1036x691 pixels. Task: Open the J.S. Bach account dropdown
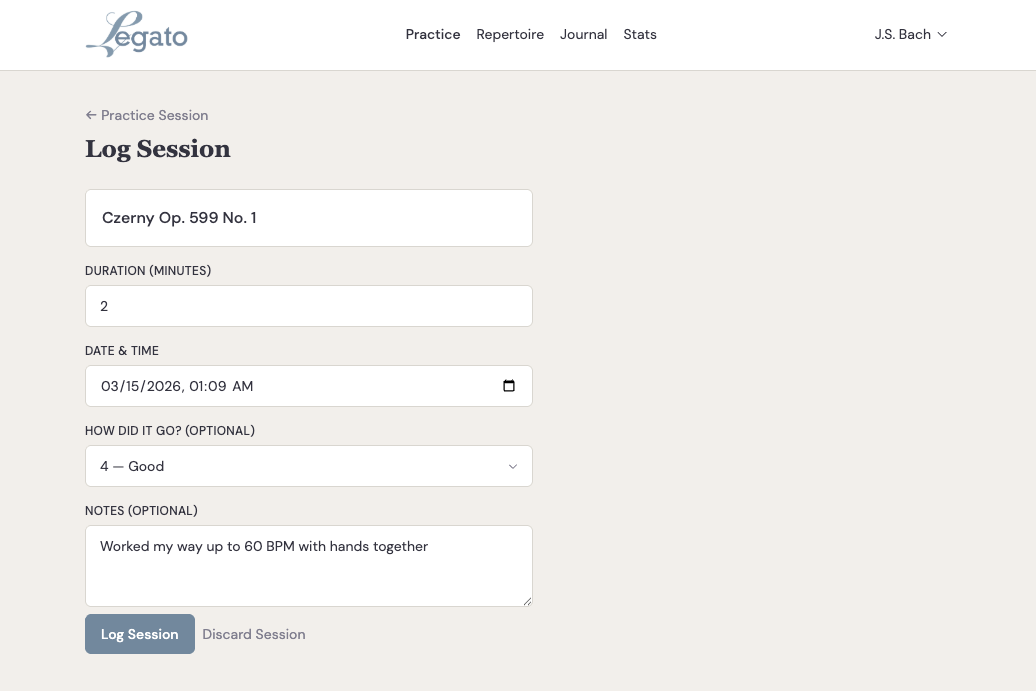pos(910,34)
